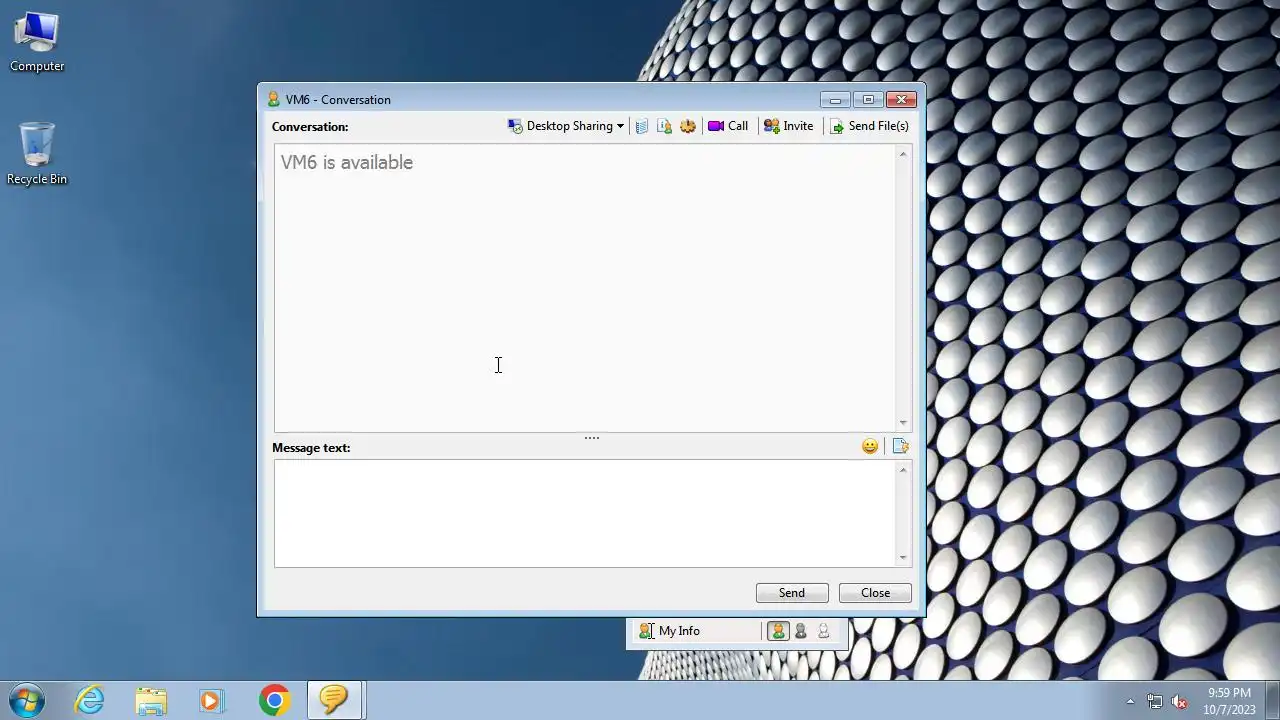This screenshot has width=1280, height=720.
Task: Click conversation pane scroll-up arrow
Action: tap(903, 154)
